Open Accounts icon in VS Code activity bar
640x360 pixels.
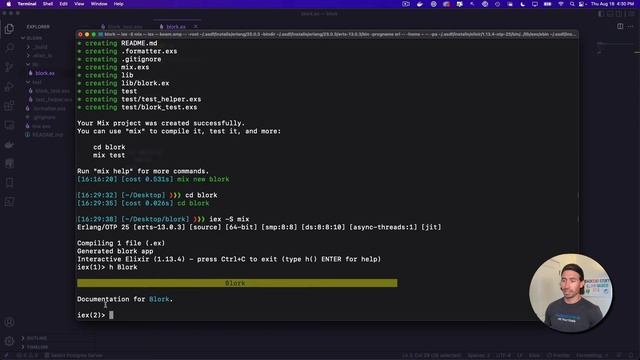9,322
